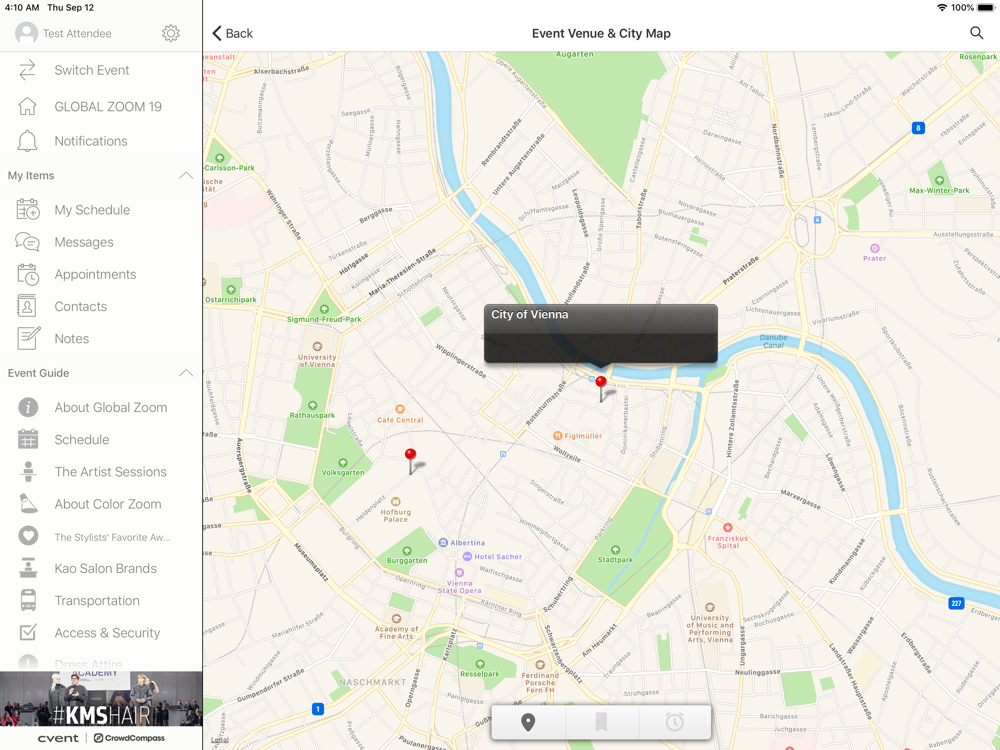Select the Kao Salon Brands entry
This screenshot has height=750, width=1000.
[101, 568]
